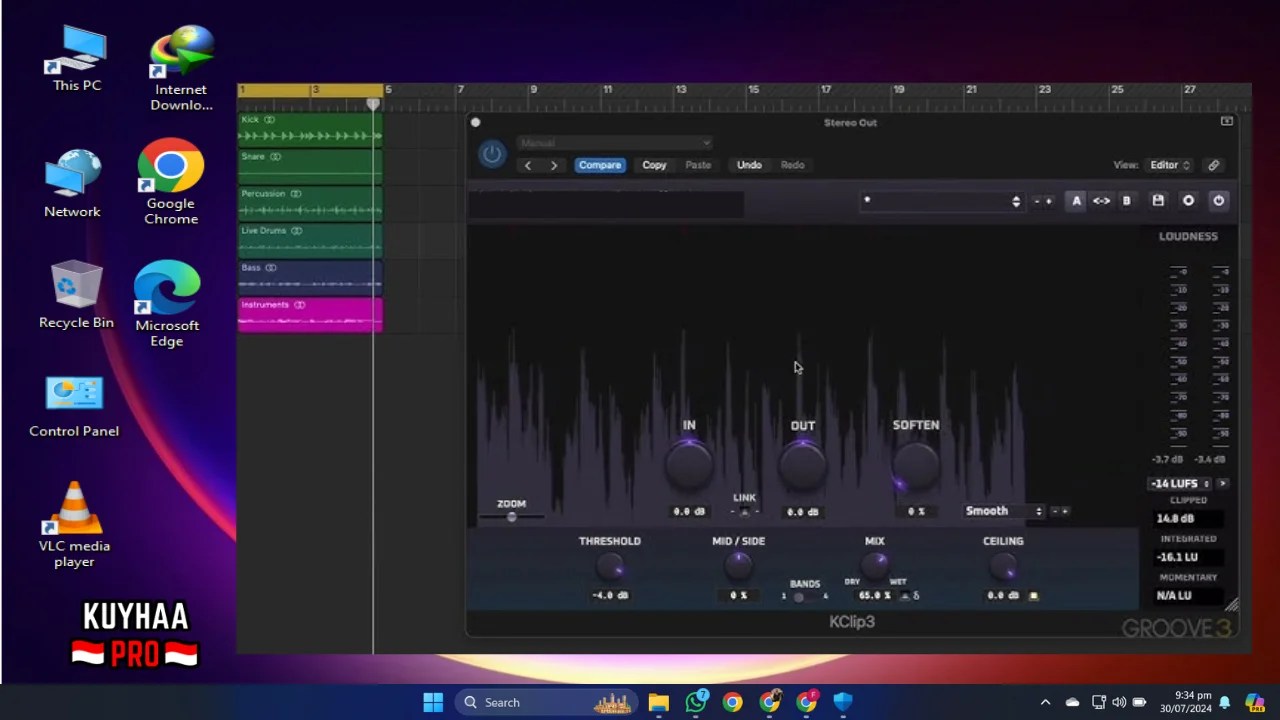Click the arrow button right of -14 LUFS
Screen dimensions: 1280x720
pyautogui.click(x=1223, y=484)
